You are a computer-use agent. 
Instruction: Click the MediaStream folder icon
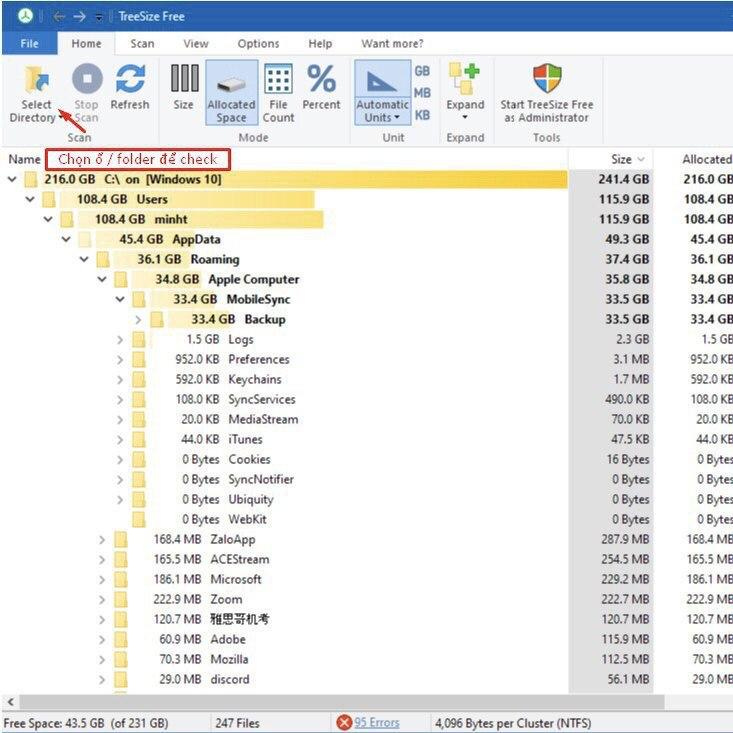click(138, 419)
